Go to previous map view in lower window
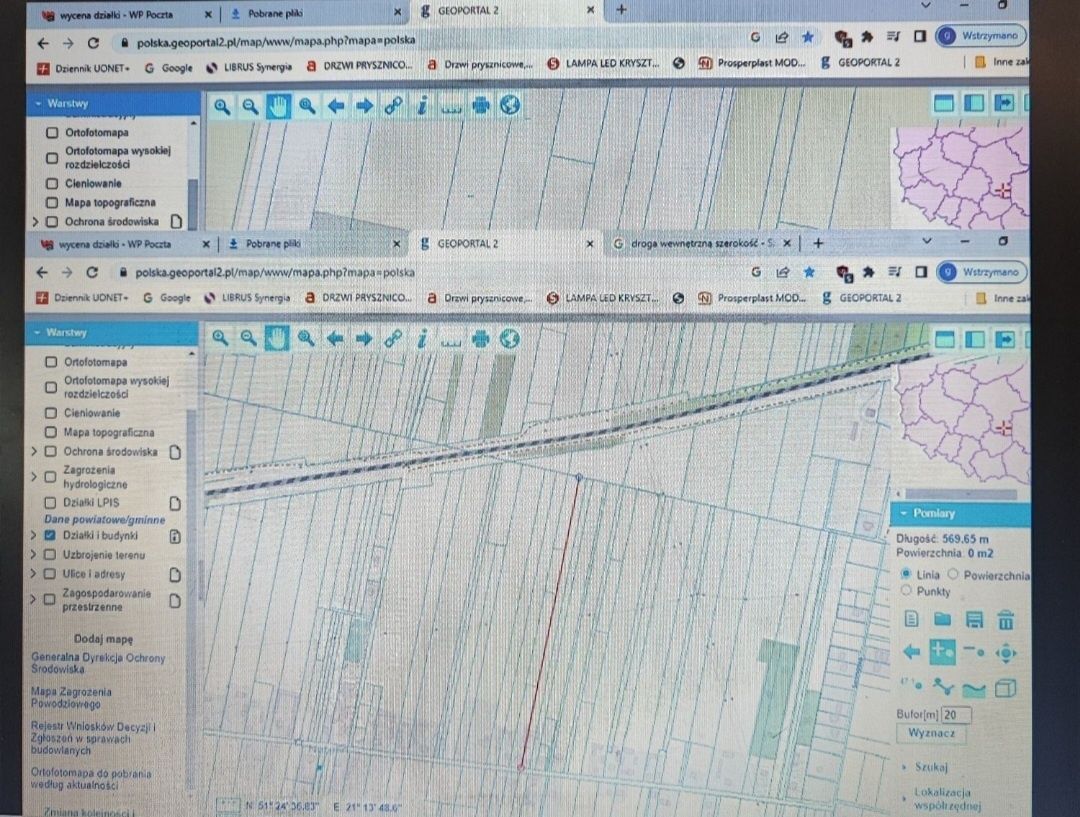Screen dimensions: 1080x817 (335, 338)
